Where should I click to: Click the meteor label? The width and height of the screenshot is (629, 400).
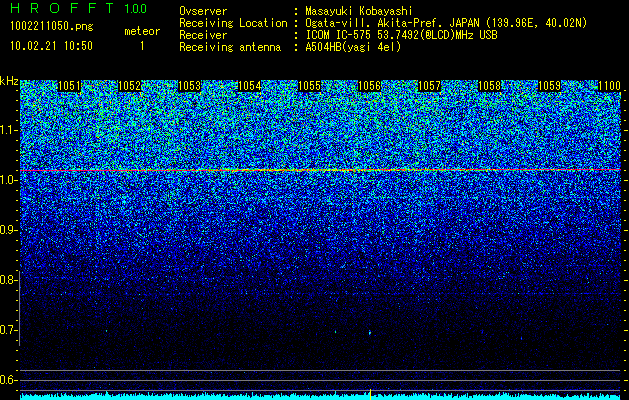pos(142,31)
